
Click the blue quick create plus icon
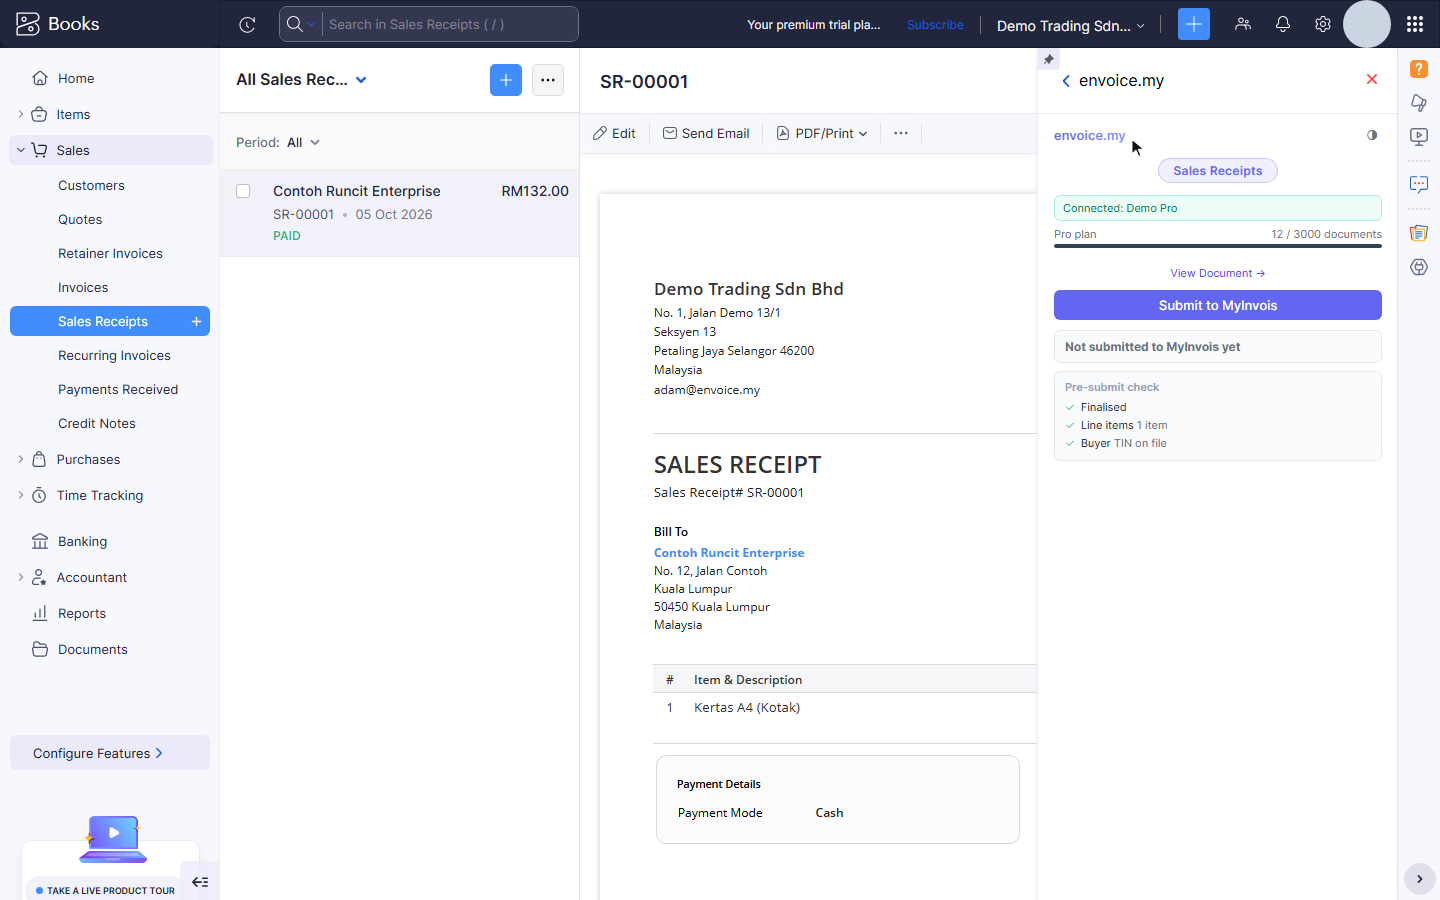click(x=1194, y=24)
